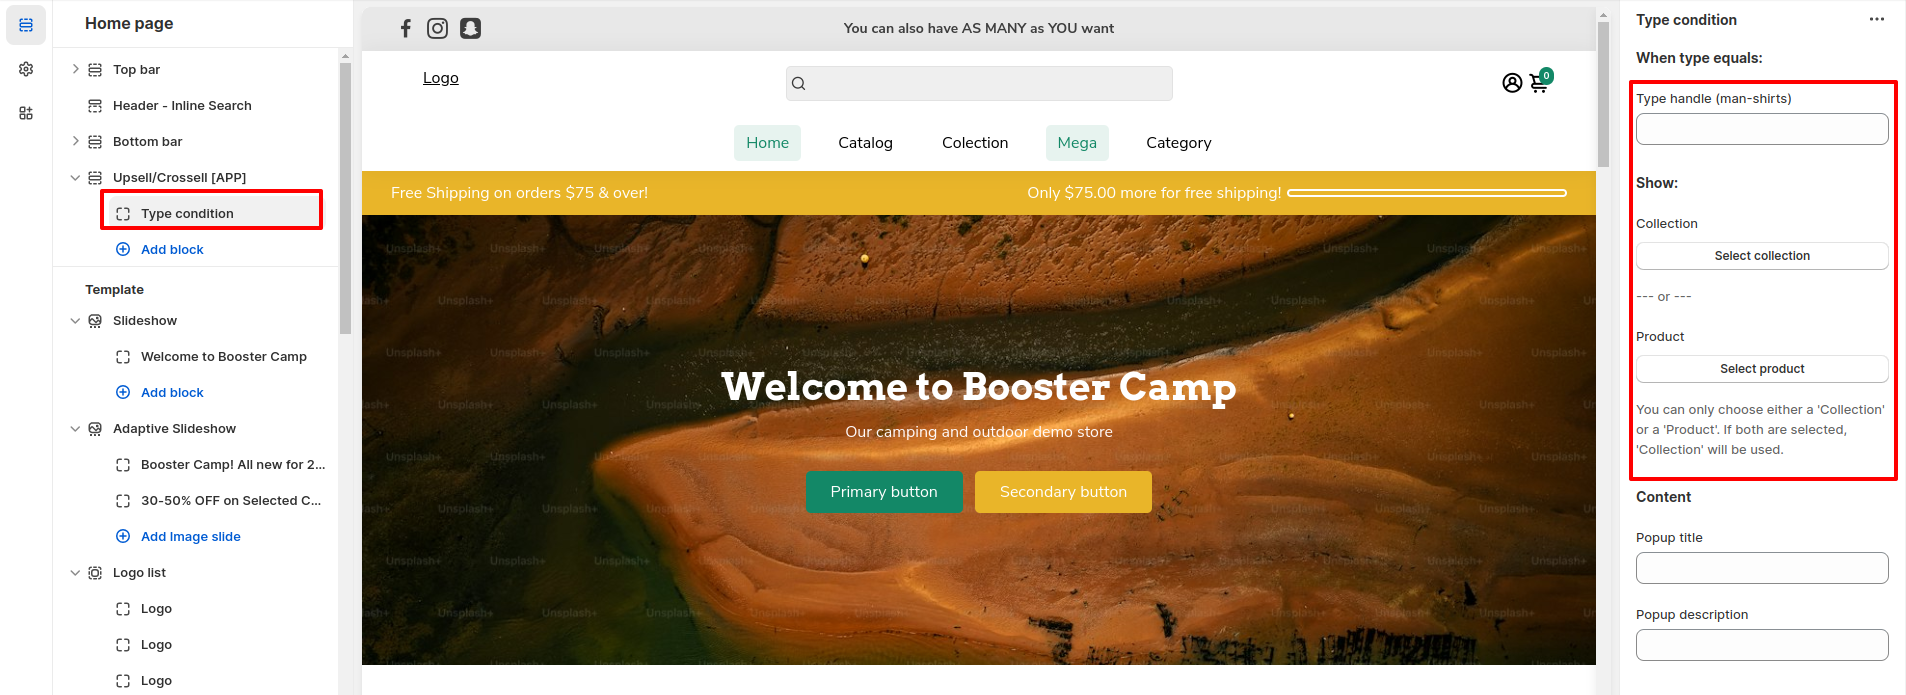Expand the Bottom bar section
1906x695 pixels.
pyautogui.click(x=75, y=141)
